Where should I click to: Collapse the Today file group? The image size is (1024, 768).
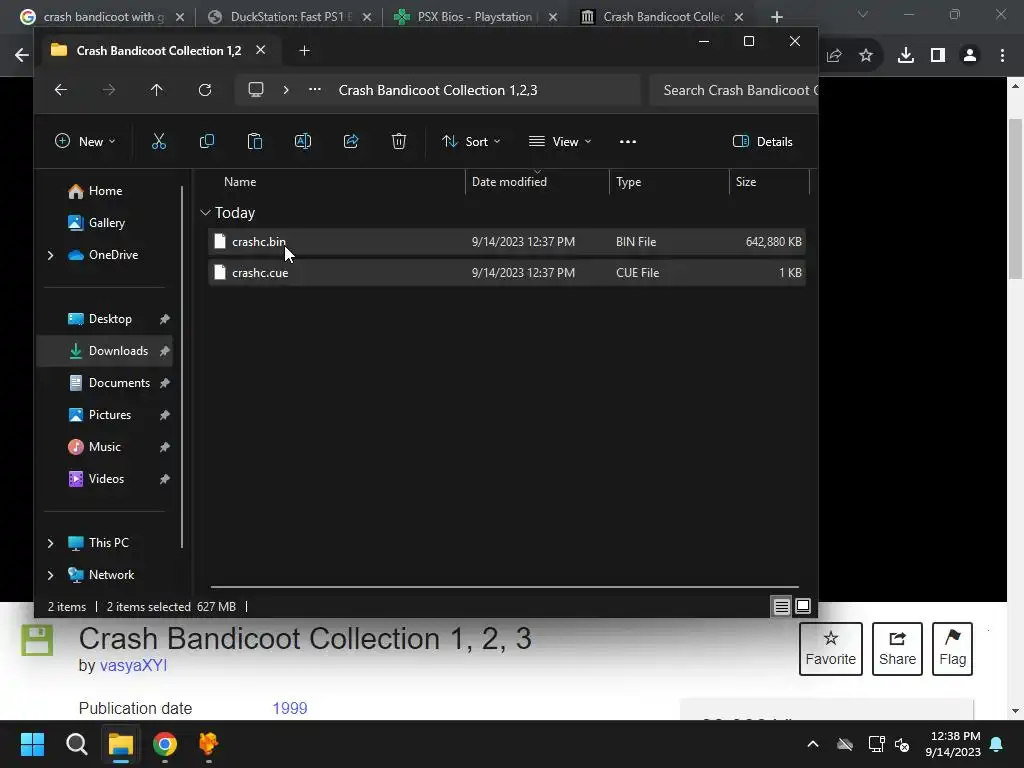click(205, 213)
